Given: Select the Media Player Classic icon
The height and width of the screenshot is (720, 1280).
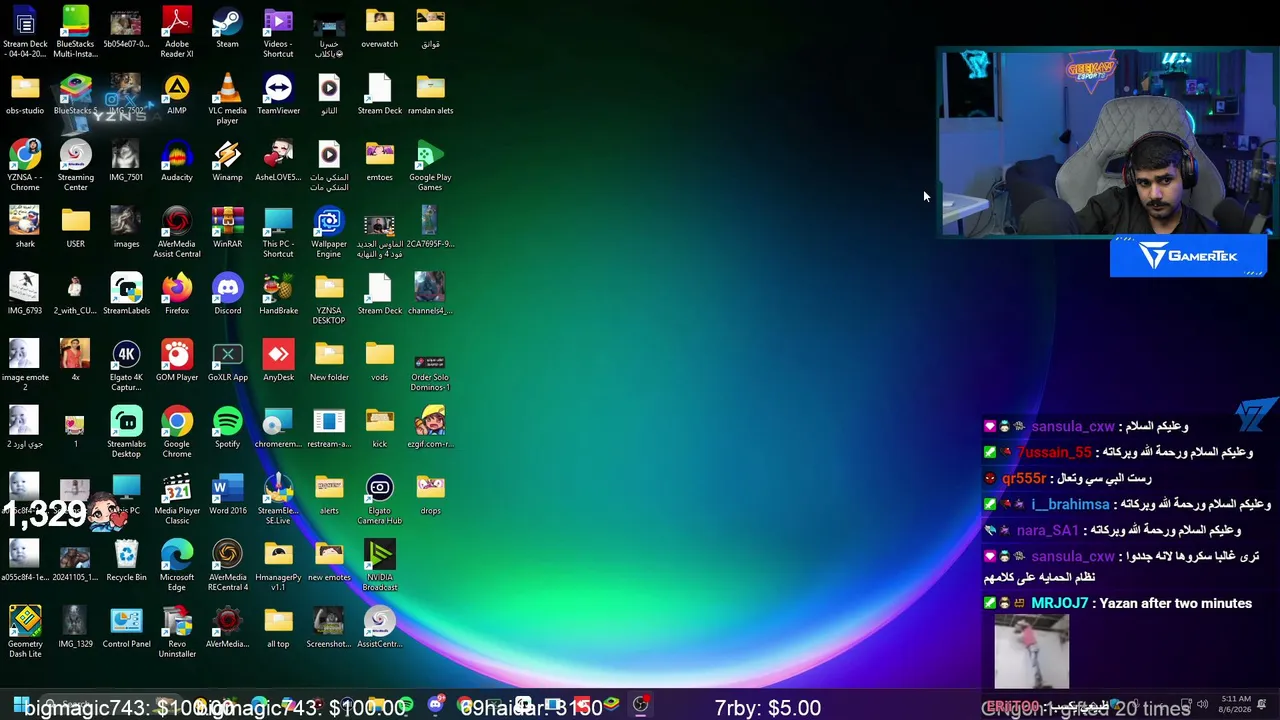Looking at the screenshot, I should pos(177,499).
